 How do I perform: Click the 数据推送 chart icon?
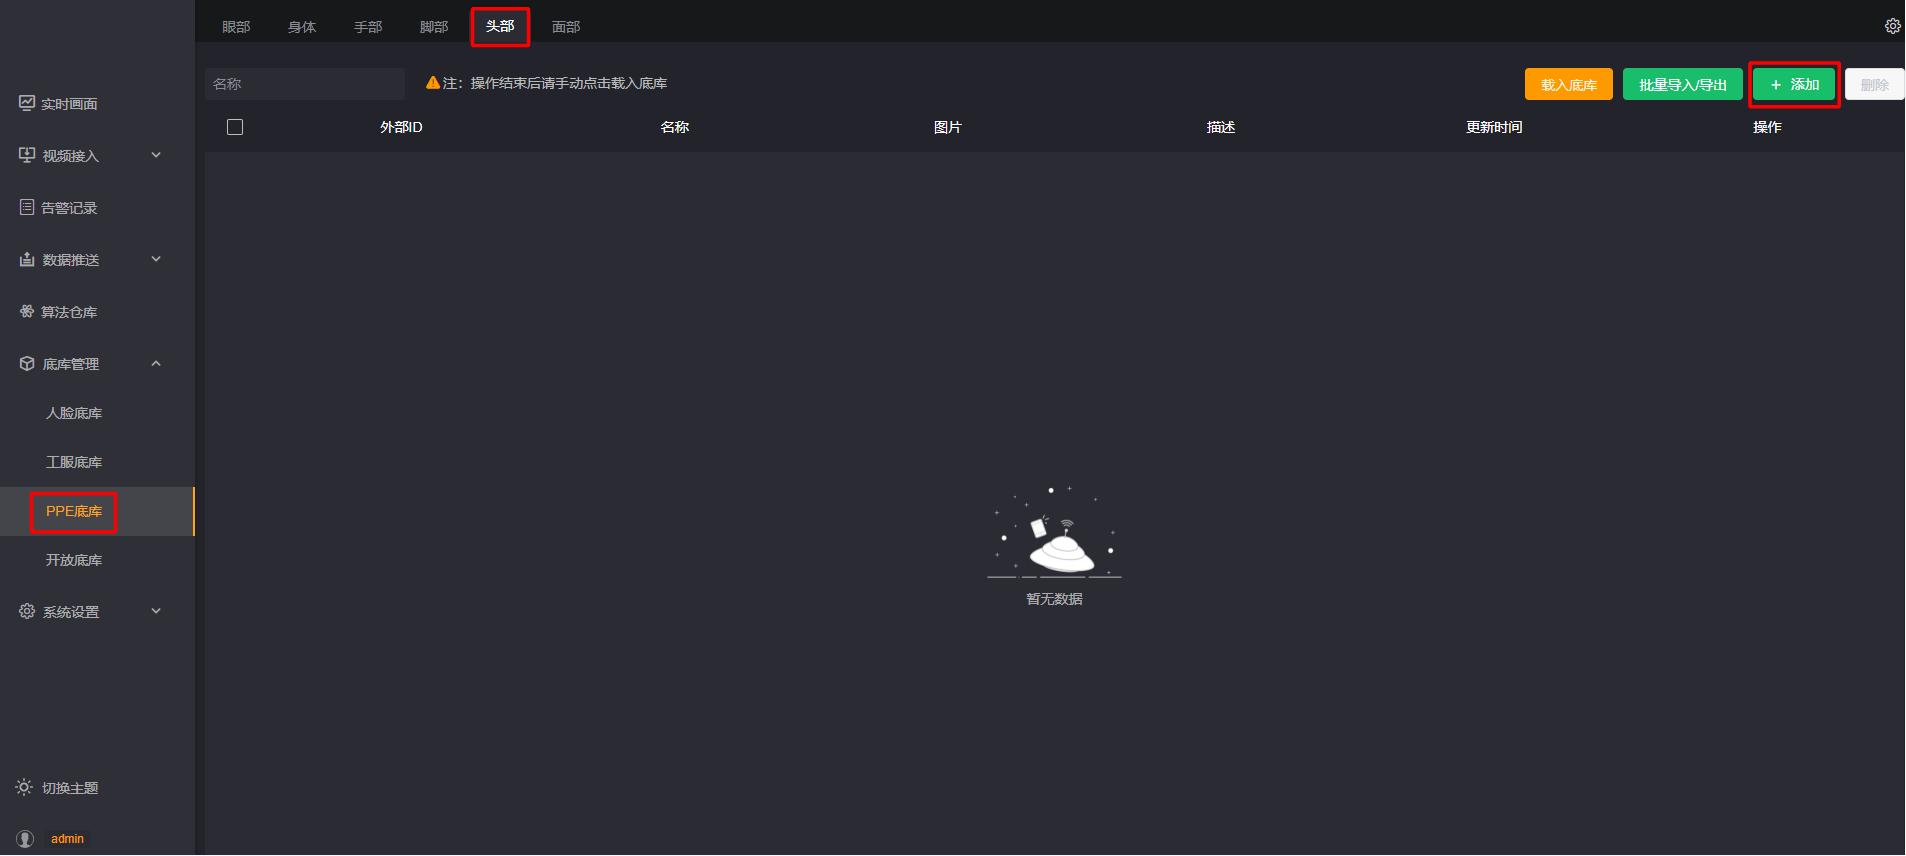pos(27,259)
